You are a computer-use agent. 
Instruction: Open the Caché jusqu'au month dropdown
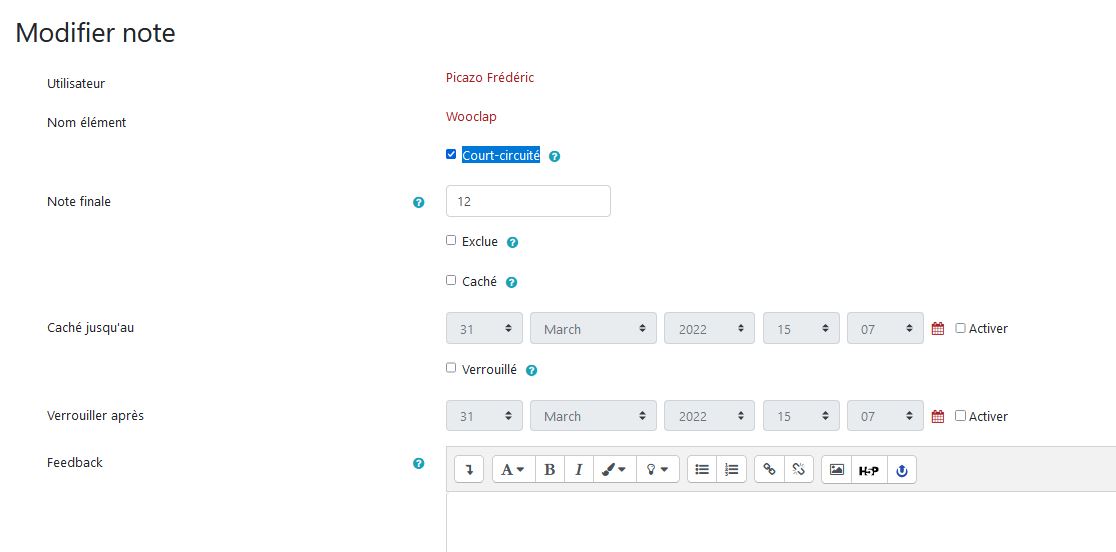tap(593, 329)
